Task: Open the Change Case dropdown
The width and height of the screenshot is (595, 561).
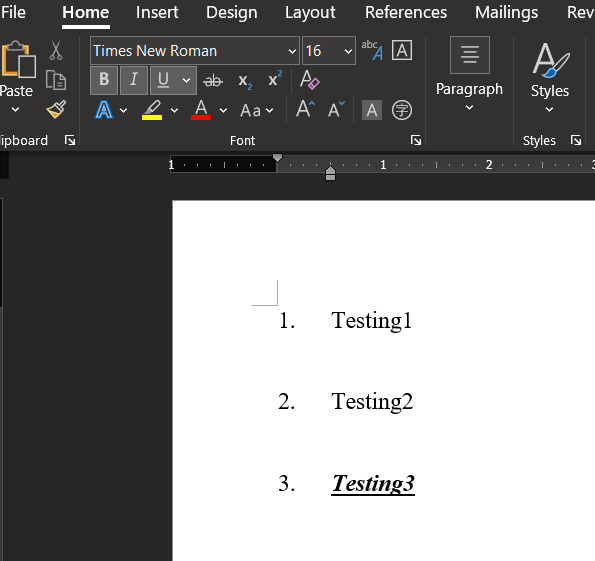Action: 257,110
